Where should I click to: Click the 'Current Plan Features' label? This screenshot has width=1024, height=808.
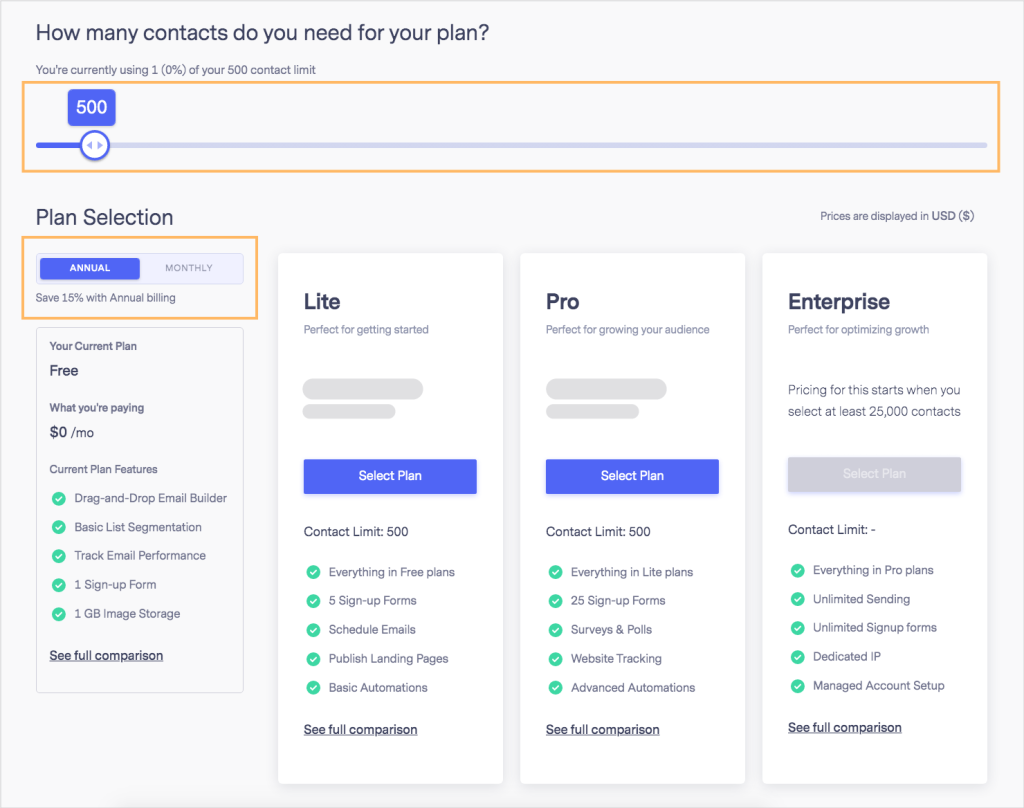pyautogui.click(x=103, y=469)
